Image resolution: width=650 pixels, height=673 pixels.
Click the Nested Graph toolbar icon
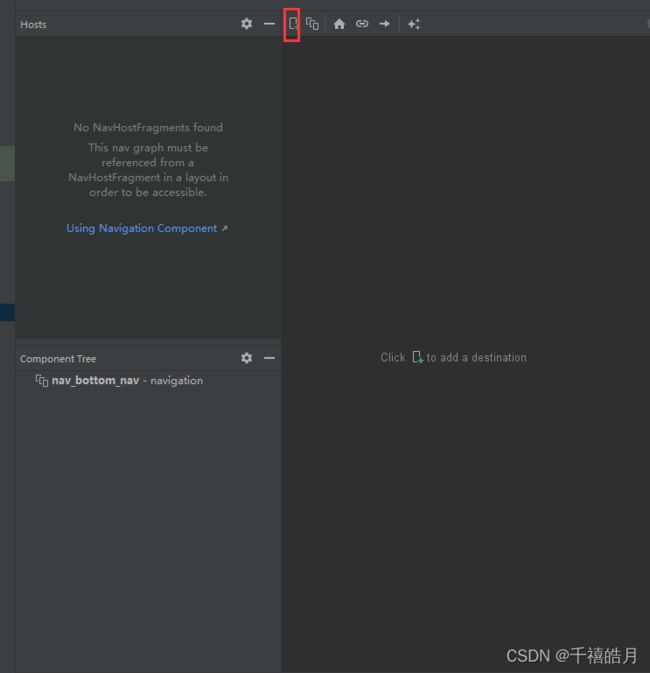(313, 24)
